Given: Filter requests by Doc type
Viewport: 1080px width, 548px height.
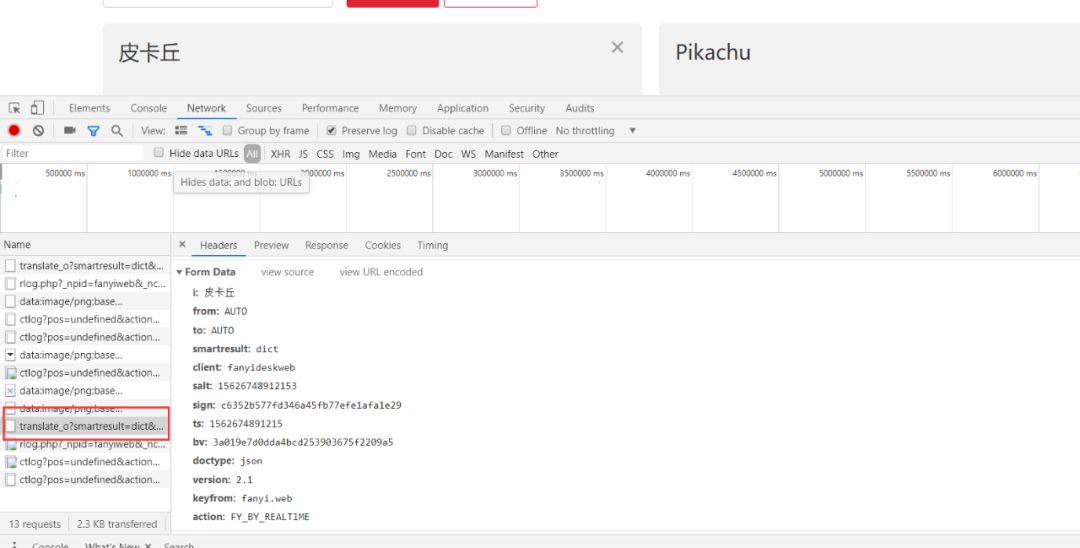Looking at the screenshot, I should tap(444, 154).
